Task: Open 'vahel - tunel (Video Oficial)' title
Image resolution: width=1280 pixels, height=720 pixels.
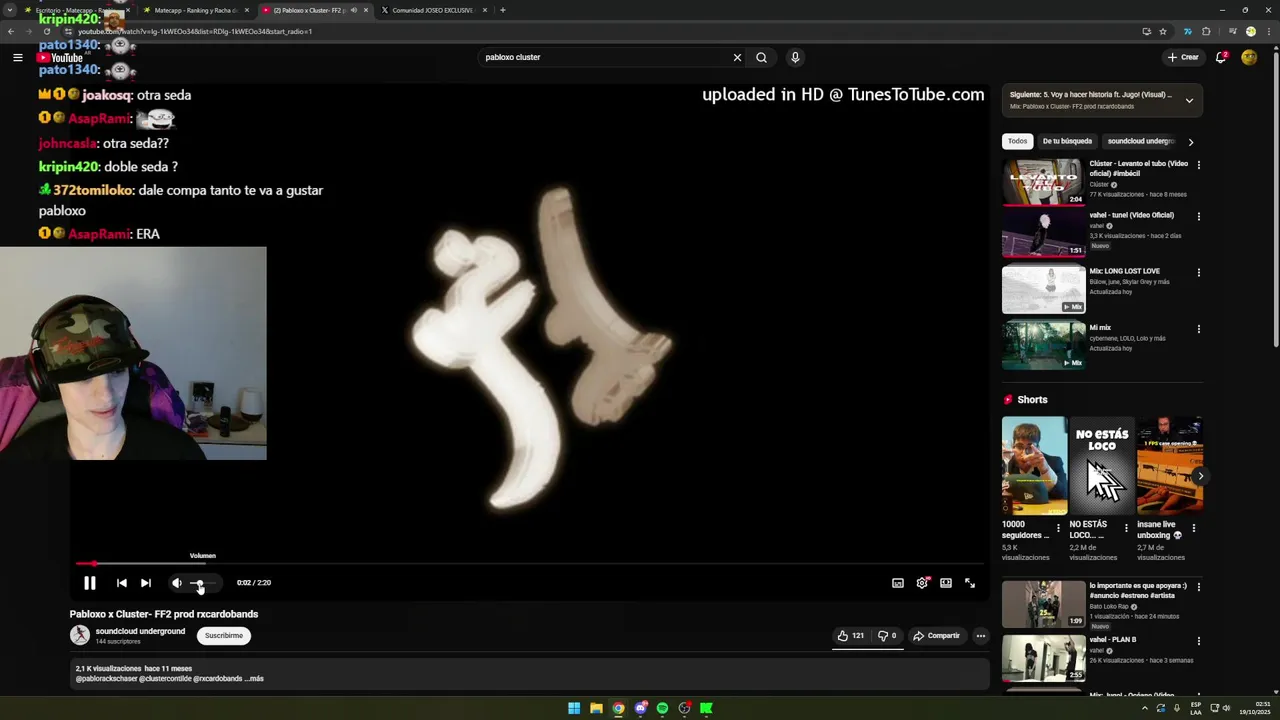Action: tap(1131, 215)
